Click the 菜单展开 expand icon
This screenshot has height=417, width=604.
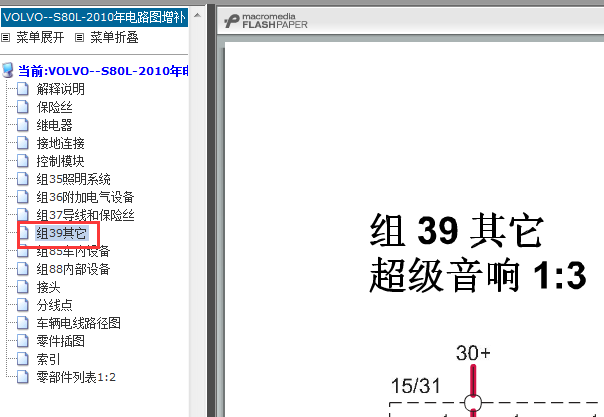[x=5, y=38]
